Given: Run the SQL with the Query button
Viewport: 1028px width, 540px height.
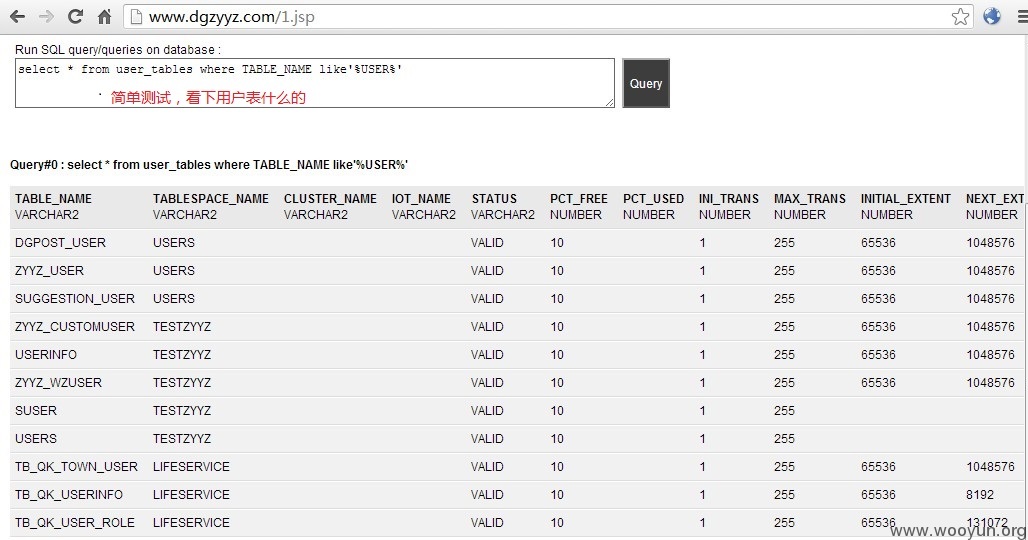Looking at the screenshot, I should tap(646, 83).
